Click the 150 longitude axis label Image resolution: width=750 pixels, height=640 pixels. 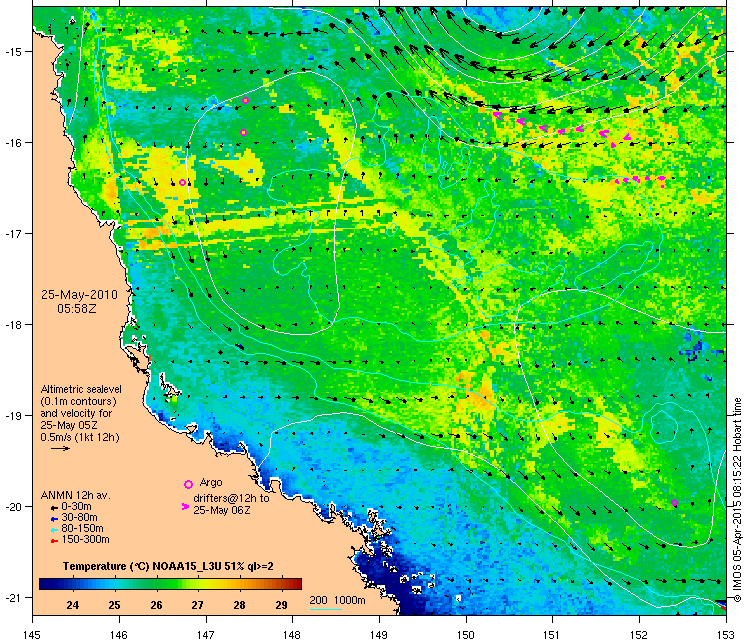coord(466,634)
